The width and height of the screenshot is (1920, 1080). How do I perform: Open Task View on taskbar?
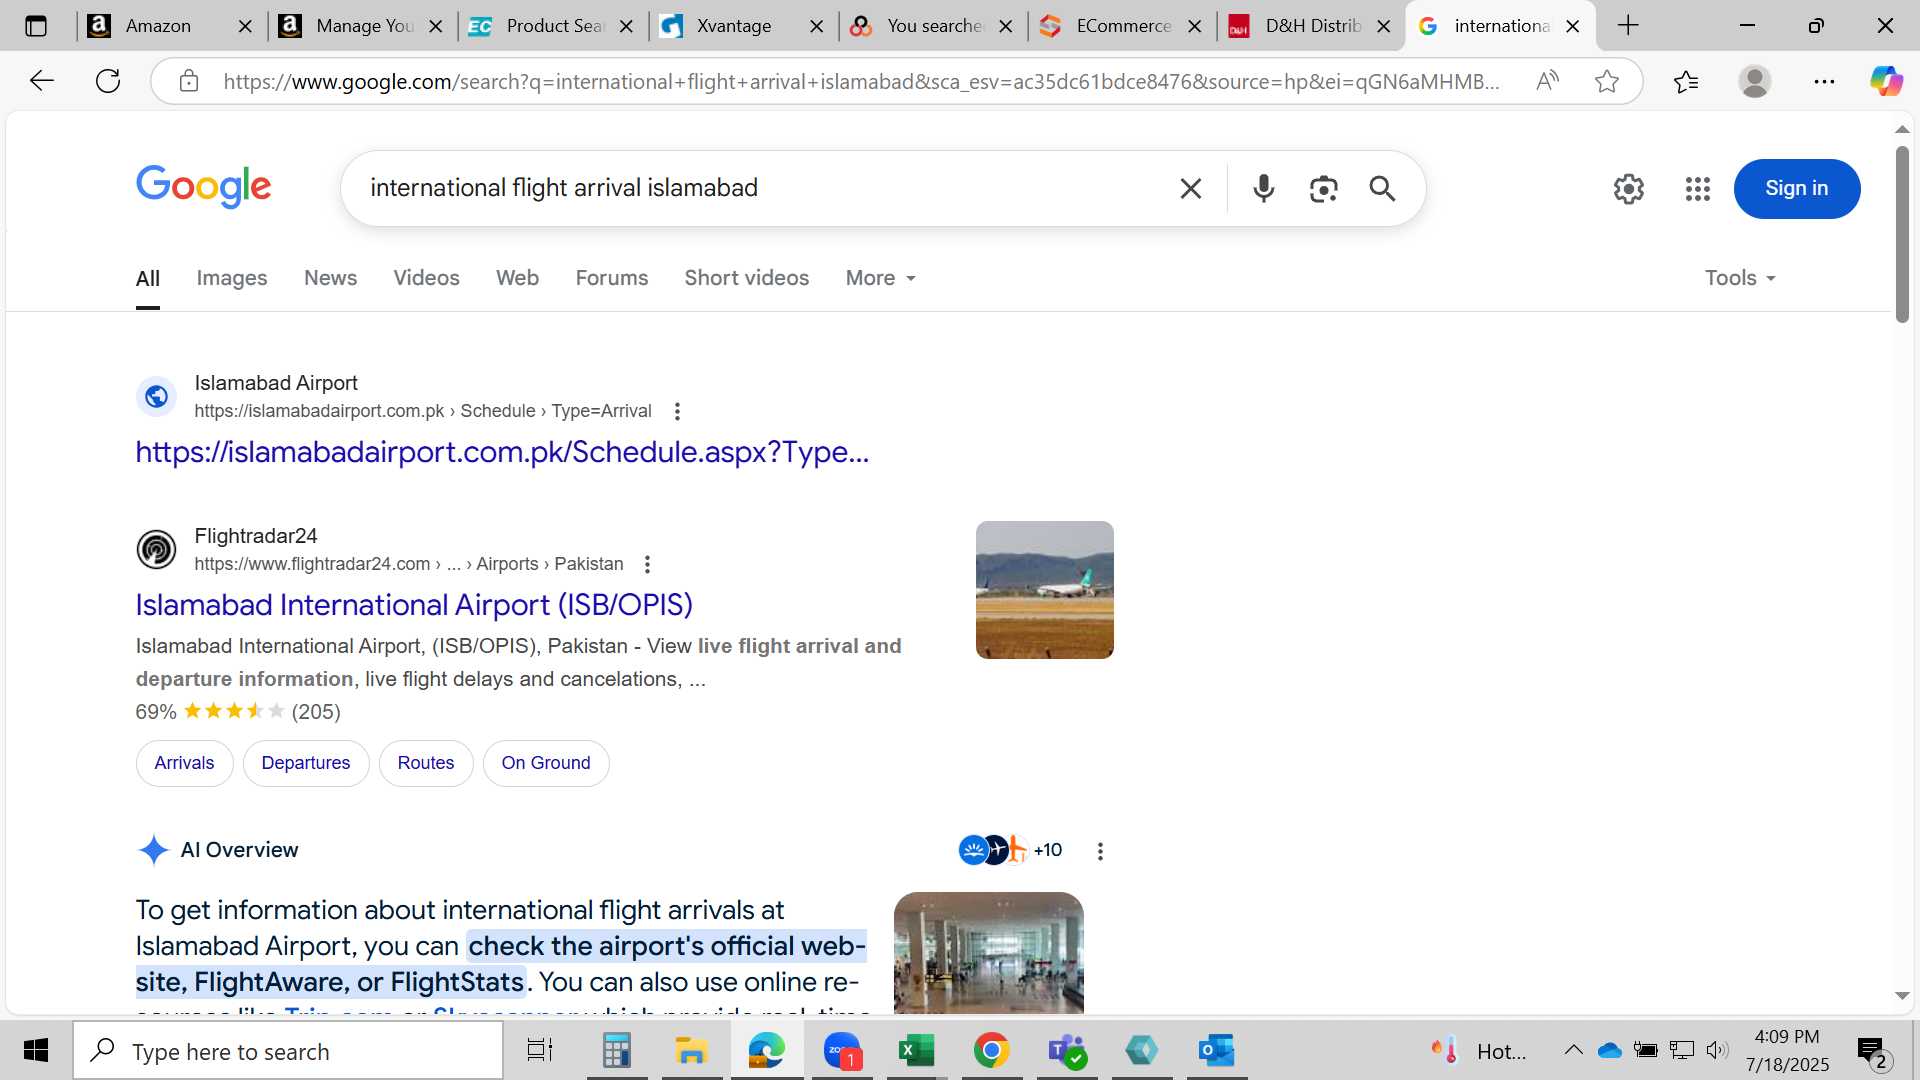(x=540, y=1051)
